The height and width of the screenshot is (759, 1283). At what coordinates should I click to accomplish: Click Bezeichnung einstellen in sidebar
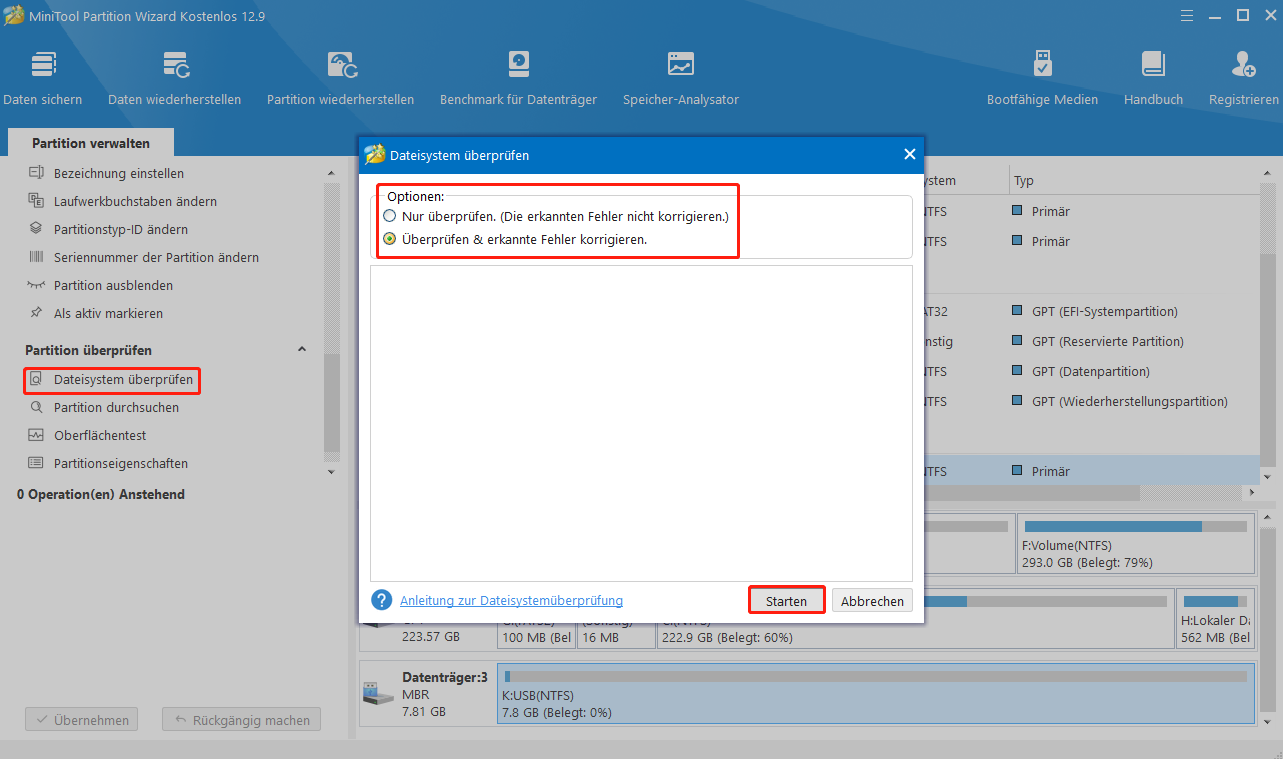coord(118,173)
